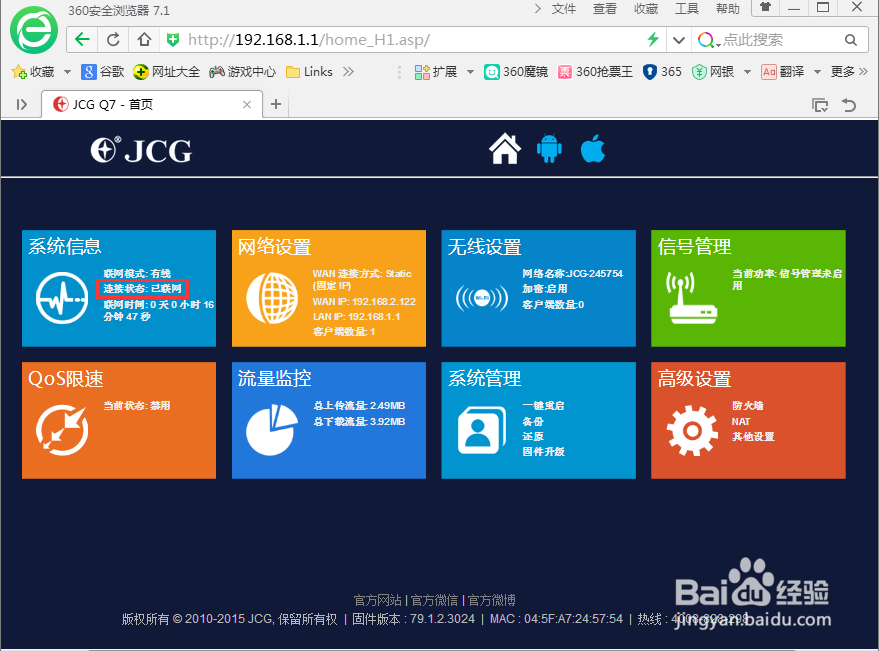Open the 流量监控 traffic monitoring panel
Screen dimensions: 879x651
pos(328,420)
